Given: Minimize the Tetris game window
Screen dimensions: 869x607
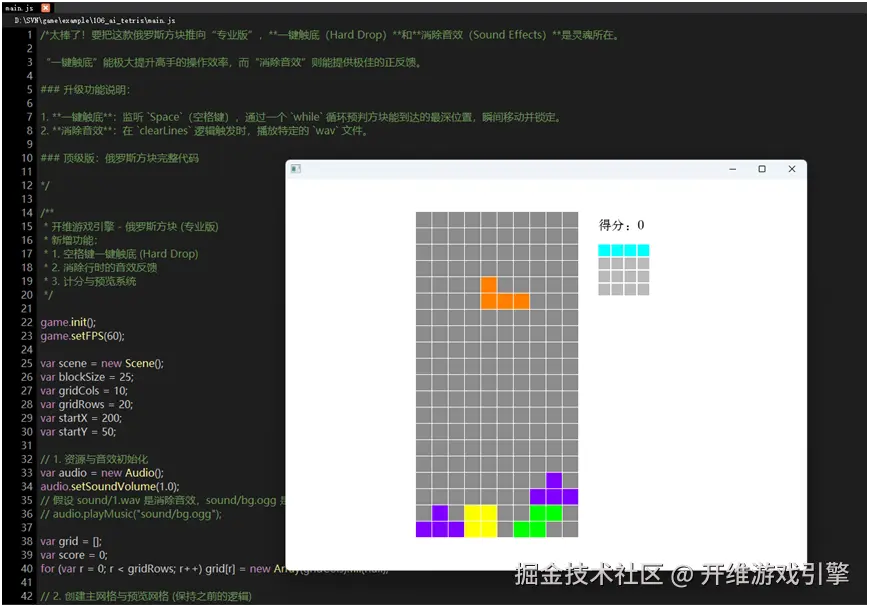Looking at the screenshot, I should point(735,168).
